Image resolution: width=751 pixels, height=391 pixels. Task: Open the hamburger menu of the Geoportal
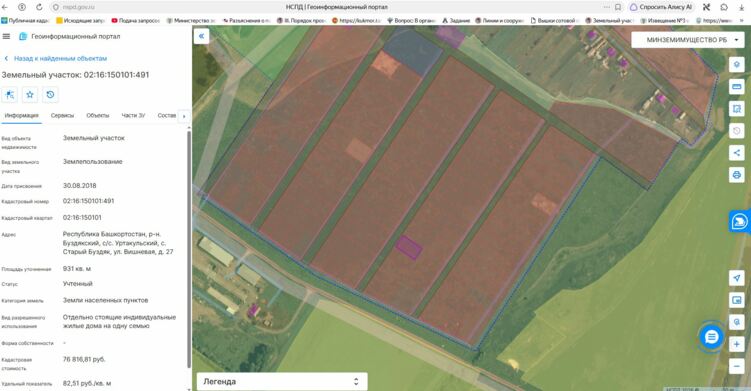[6, 36]
